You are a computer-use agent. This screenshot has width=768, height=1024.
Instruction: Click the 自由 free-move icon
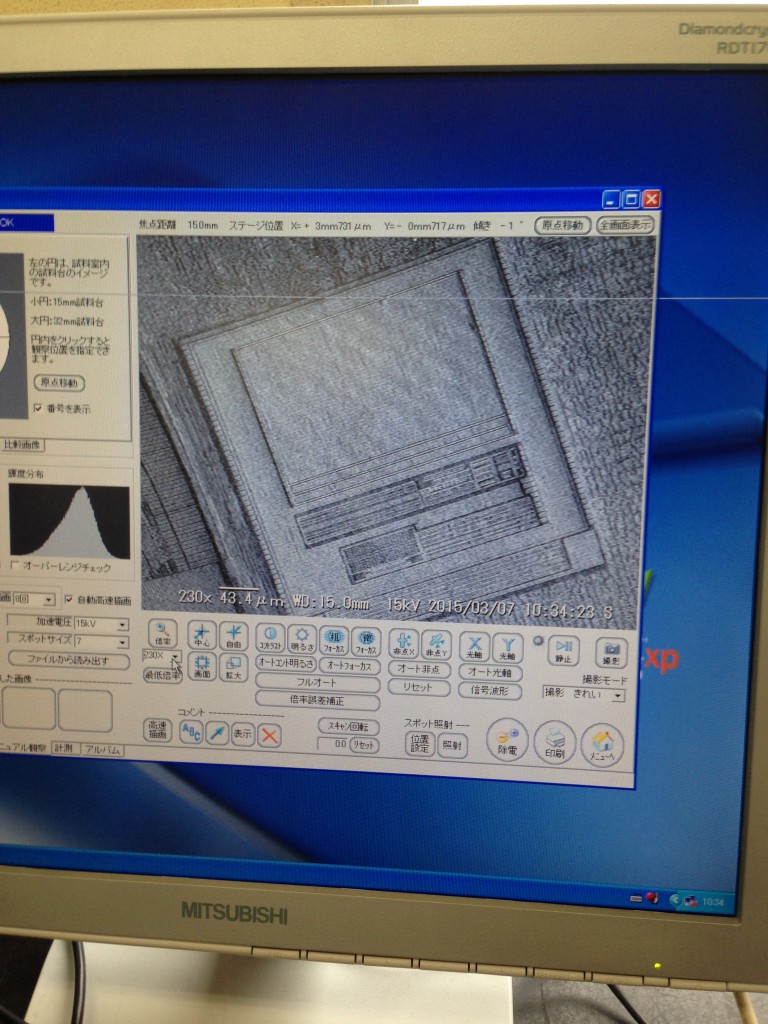(x=233, y=636)
